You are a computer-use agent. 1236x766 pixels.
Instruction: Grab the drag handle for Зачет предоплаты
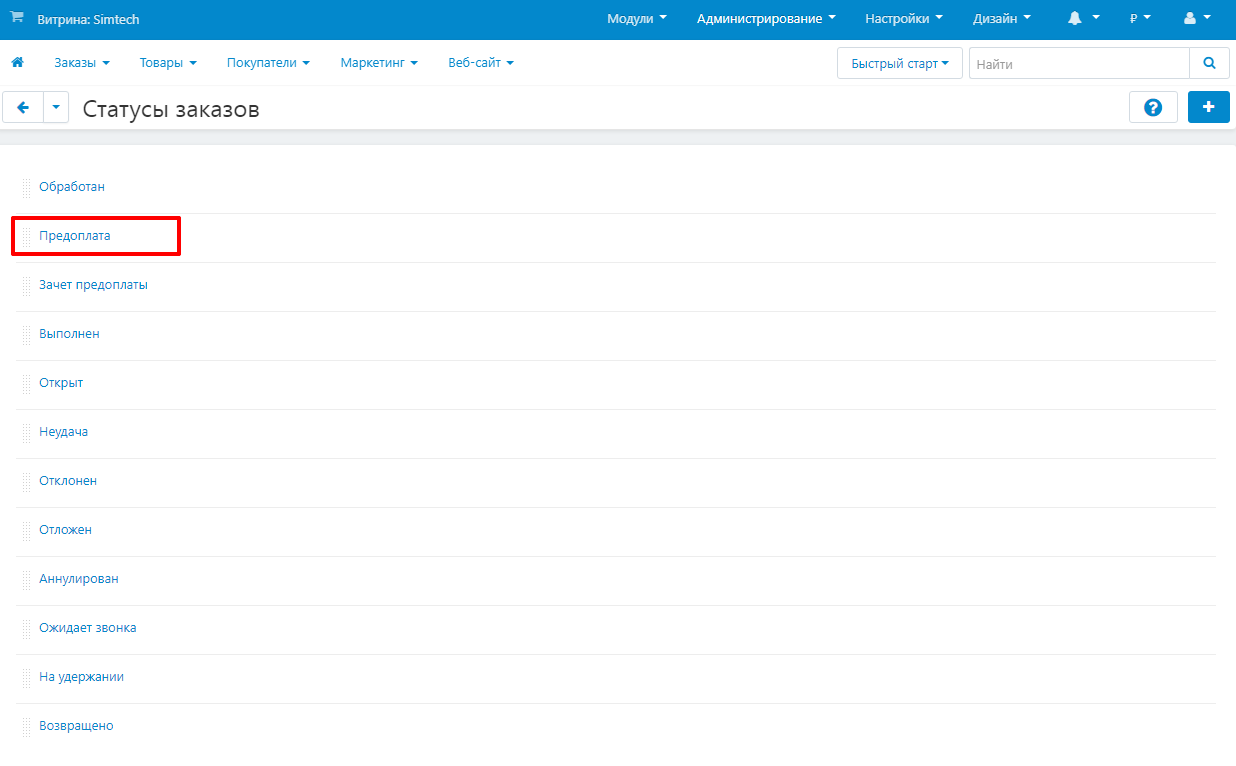coord(27,286)
